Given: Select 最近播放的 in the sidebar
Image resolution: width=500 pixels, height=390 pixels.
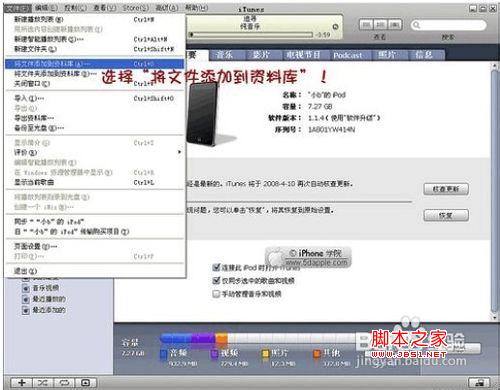Looking at the screenshot, I should coord(49,299).
